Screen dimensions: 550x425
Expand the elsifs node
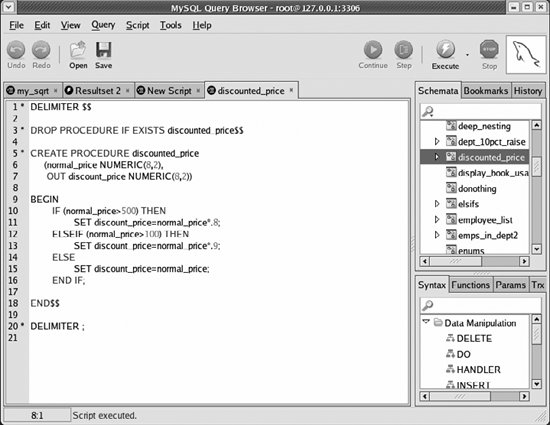click(x=437, y=203)
